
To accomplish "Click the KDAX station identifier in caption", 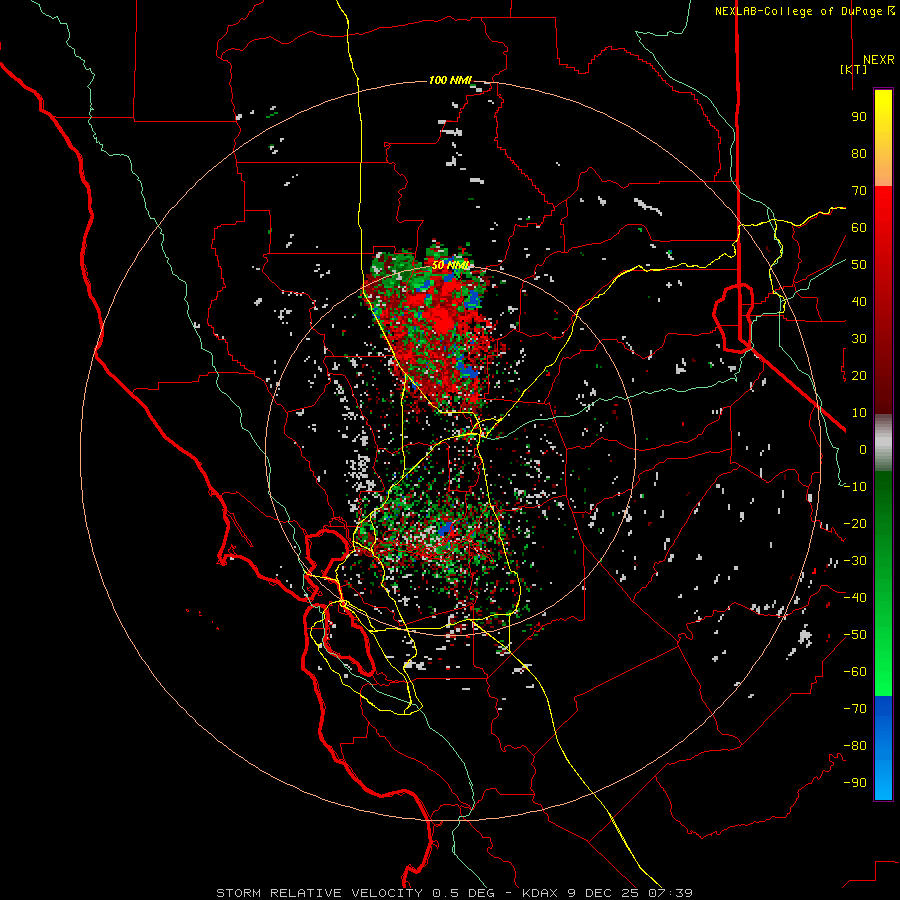I will click(541, 893).
